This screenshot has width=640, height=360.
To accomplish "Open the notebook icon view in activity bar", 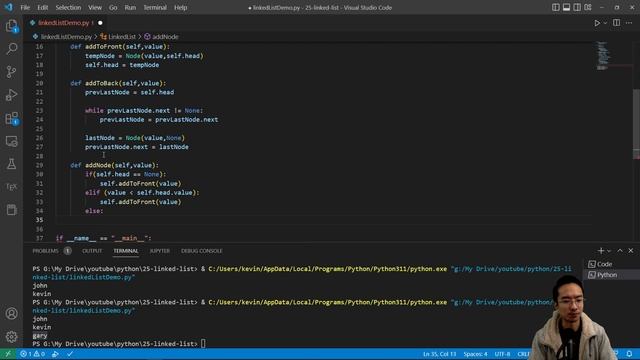I will click(x=11, y=210).
